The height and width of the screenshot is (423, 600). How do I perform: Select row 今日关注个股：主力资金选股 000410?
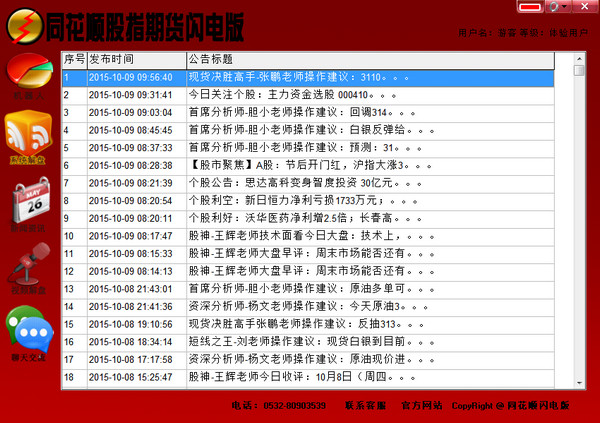pyautogui.click(x=308, y=95)
